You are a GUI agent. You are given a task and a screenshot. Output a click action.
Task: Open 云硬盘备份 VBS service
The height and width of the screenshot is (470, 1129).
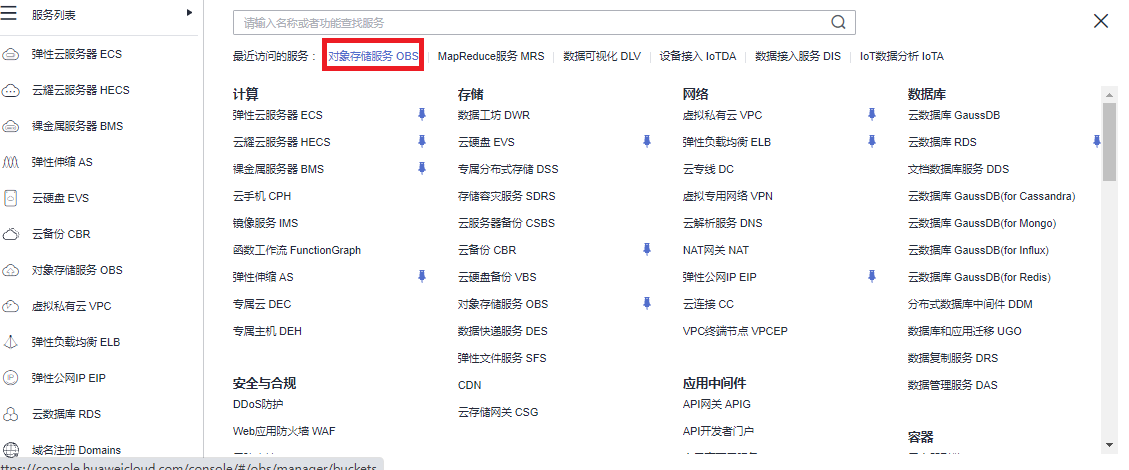click(x=497, y=277)
